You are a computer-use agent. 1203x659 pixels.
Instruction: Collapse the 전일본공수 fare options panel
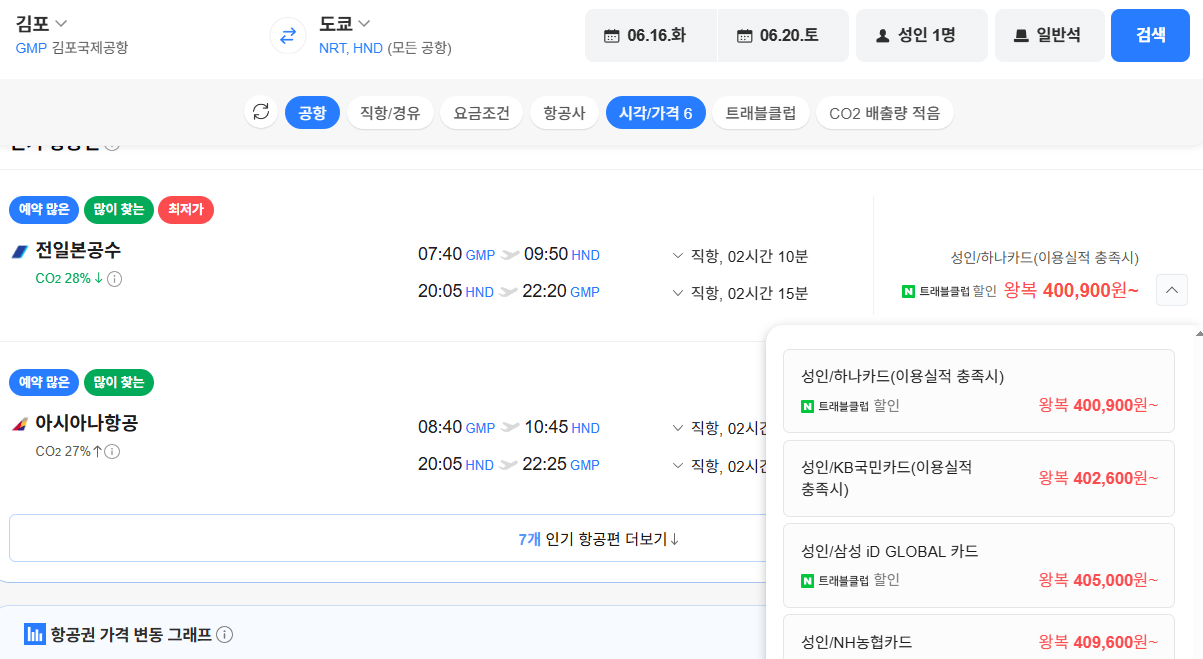pyautogui.click(x=1171, y=290)
